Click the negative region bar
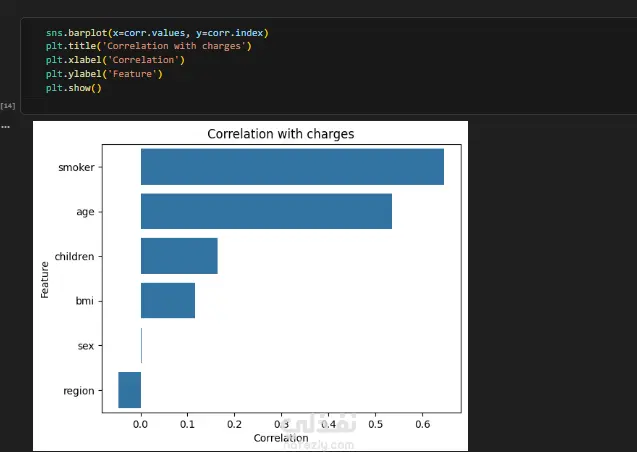Viewport: 637px width, 452px height. click(x=130, y=390)
